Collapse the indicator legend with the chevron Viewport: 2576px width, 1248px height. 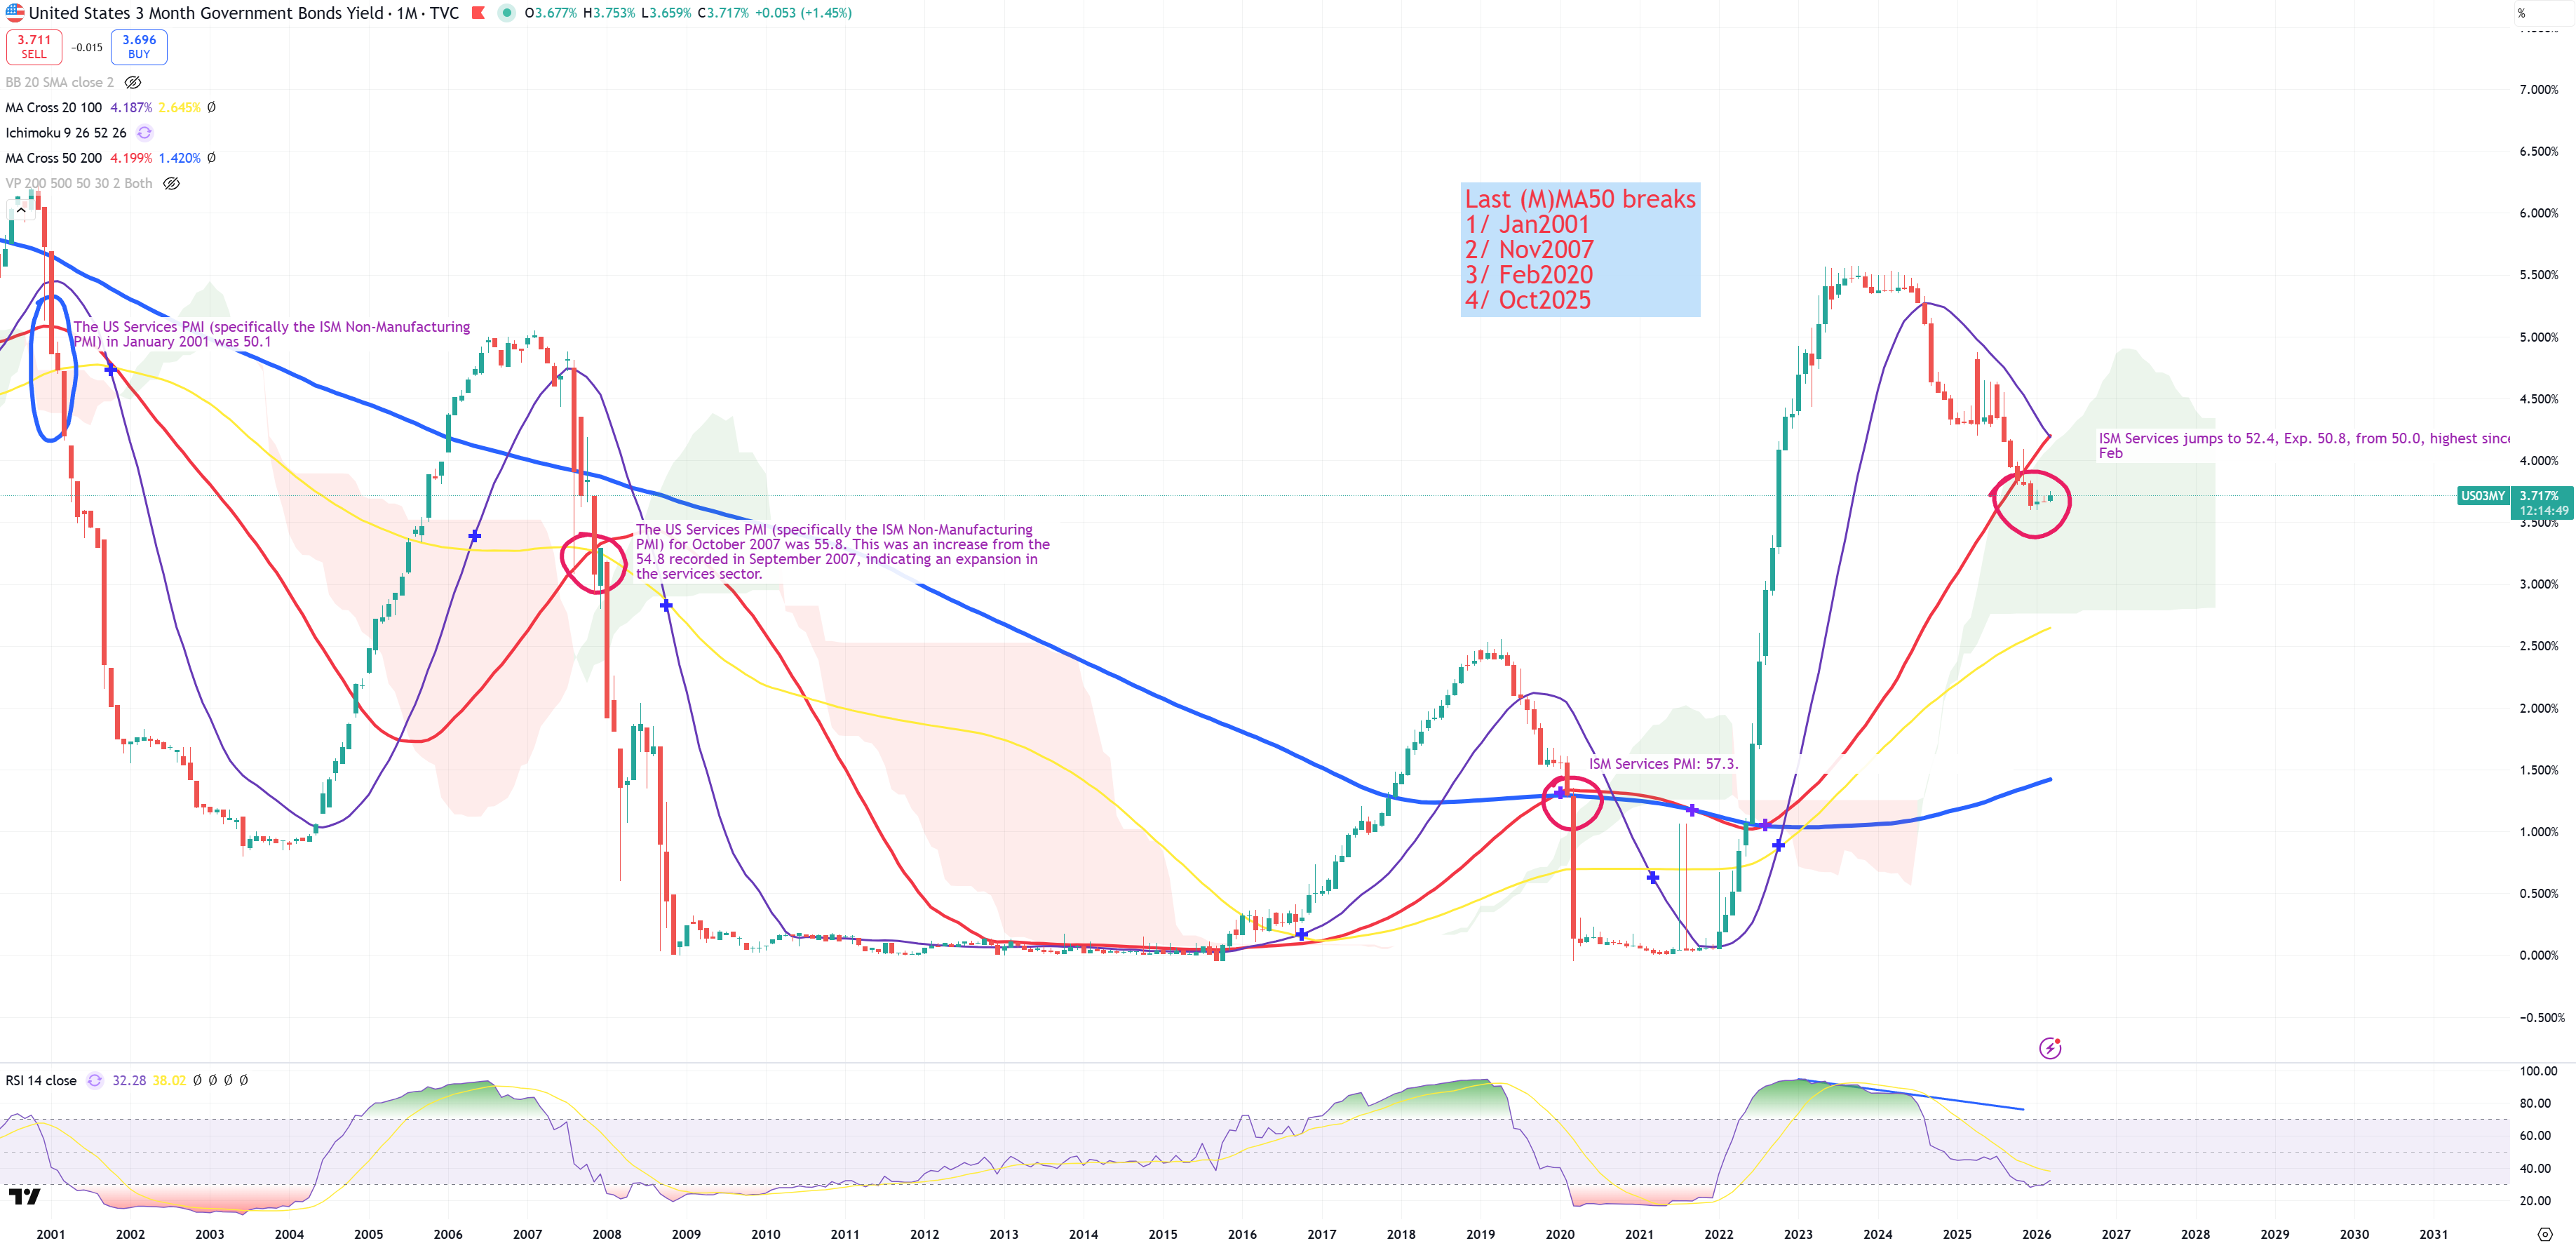point(20,210)
